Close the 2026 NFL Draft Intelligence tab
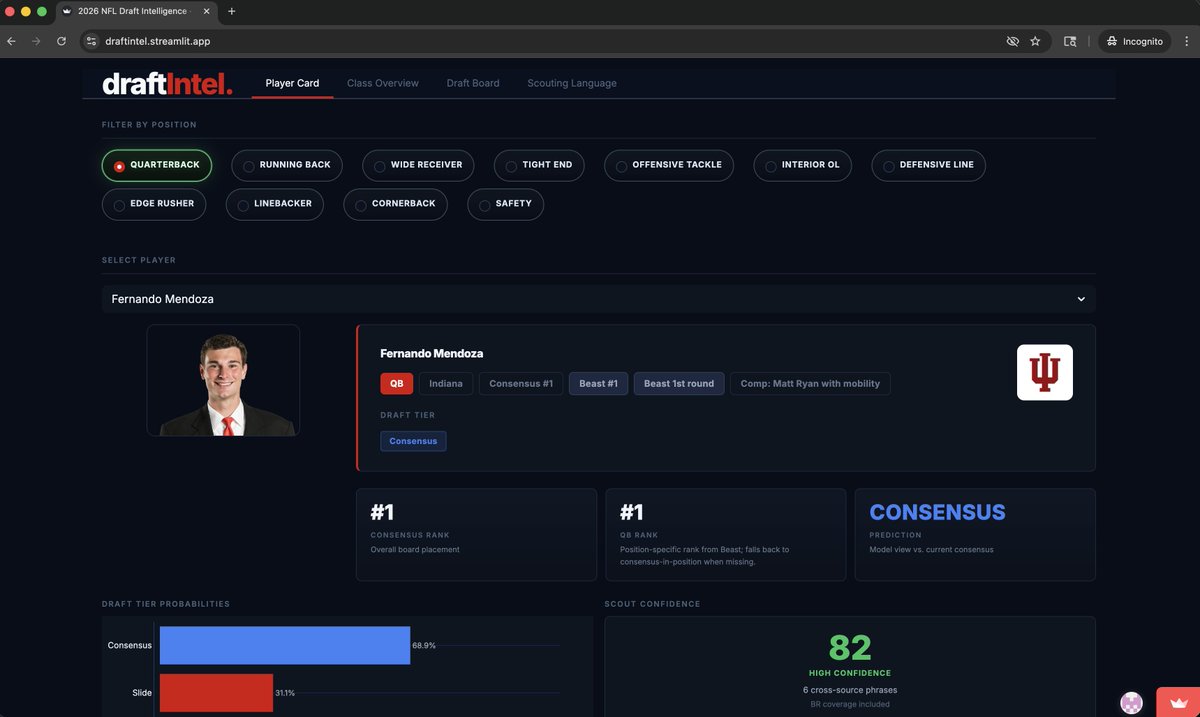1200x717 pixels. coord(208,11)
